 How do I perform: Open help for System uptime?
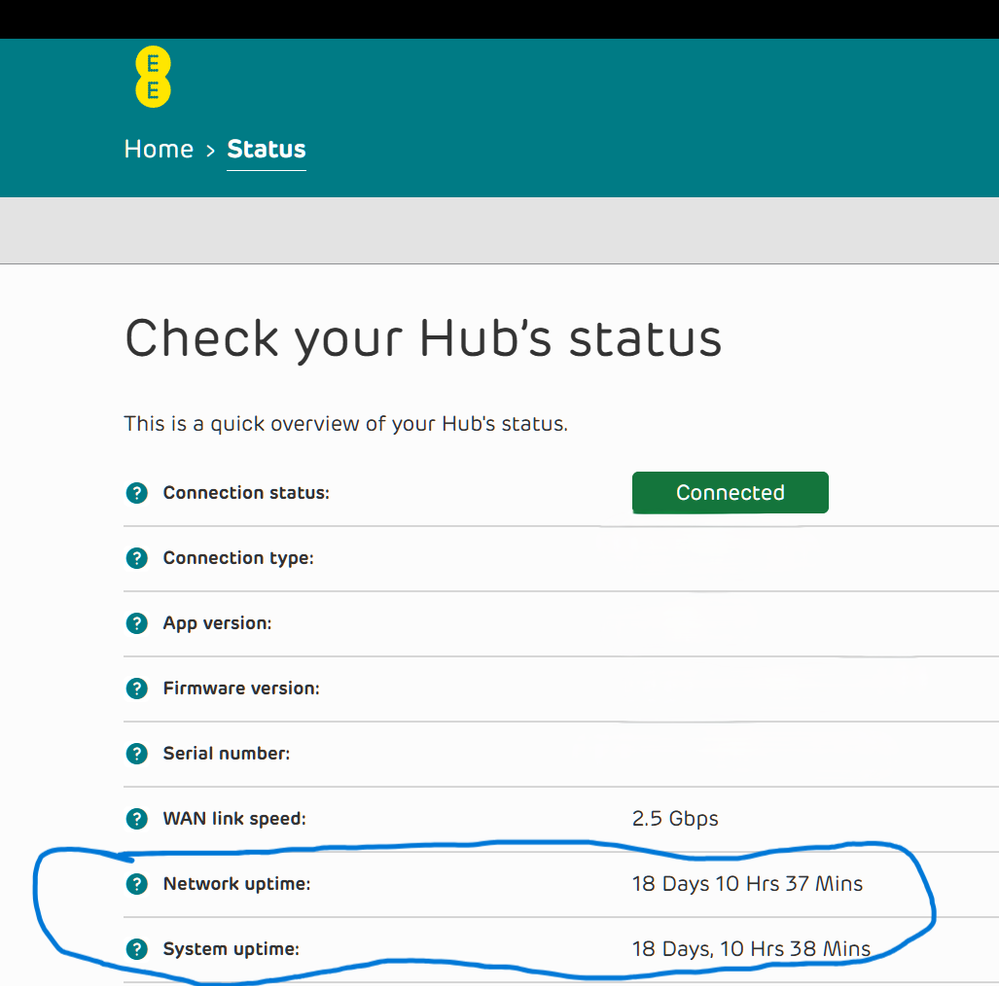[136, 949]
